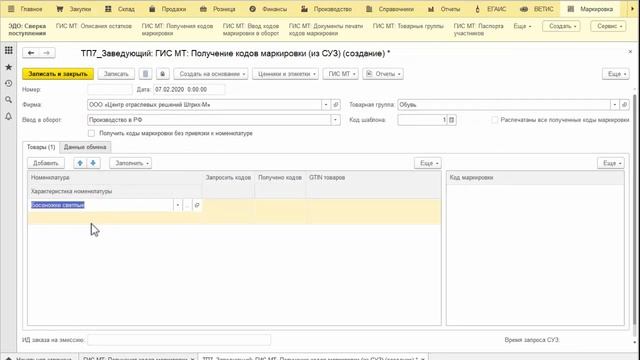The image size is (640, 360).
Task: Open nomenclature item with the link icon
Action: (x=197, y=205)
